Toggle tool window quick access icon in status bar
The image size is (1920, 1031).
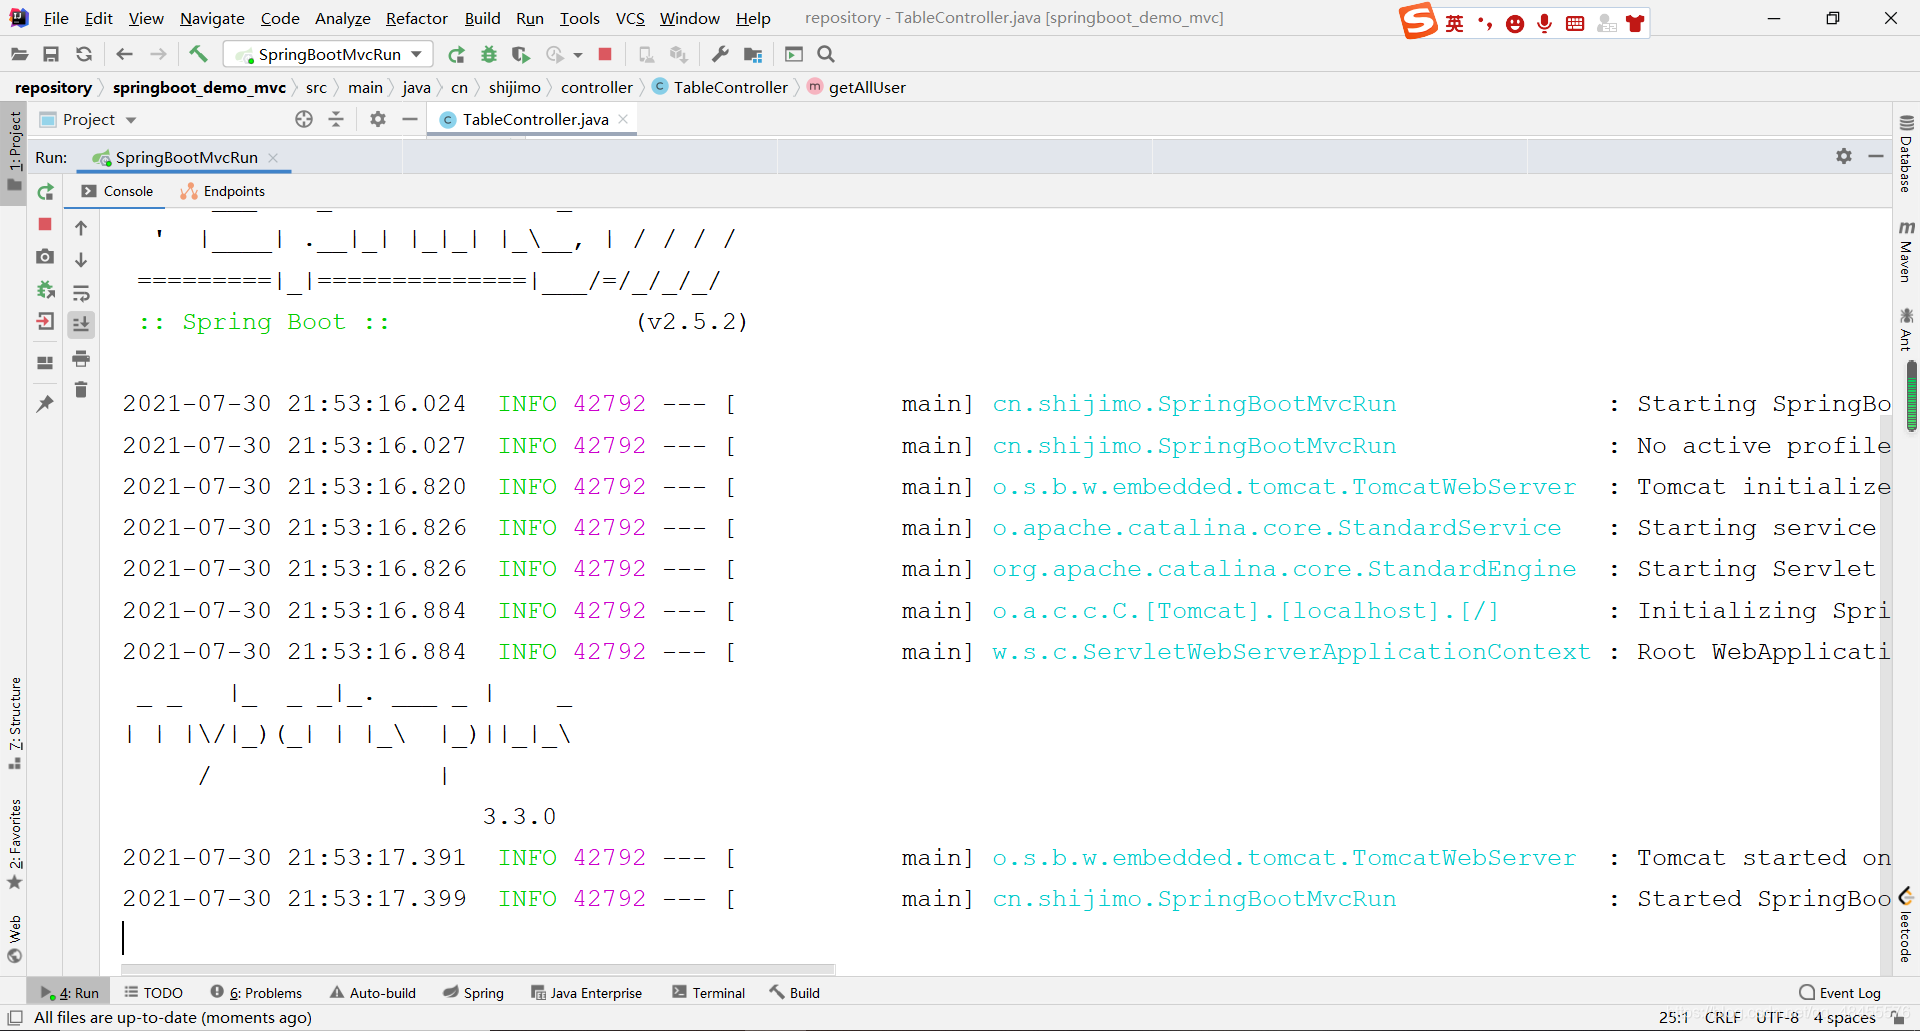[15, 1018]
